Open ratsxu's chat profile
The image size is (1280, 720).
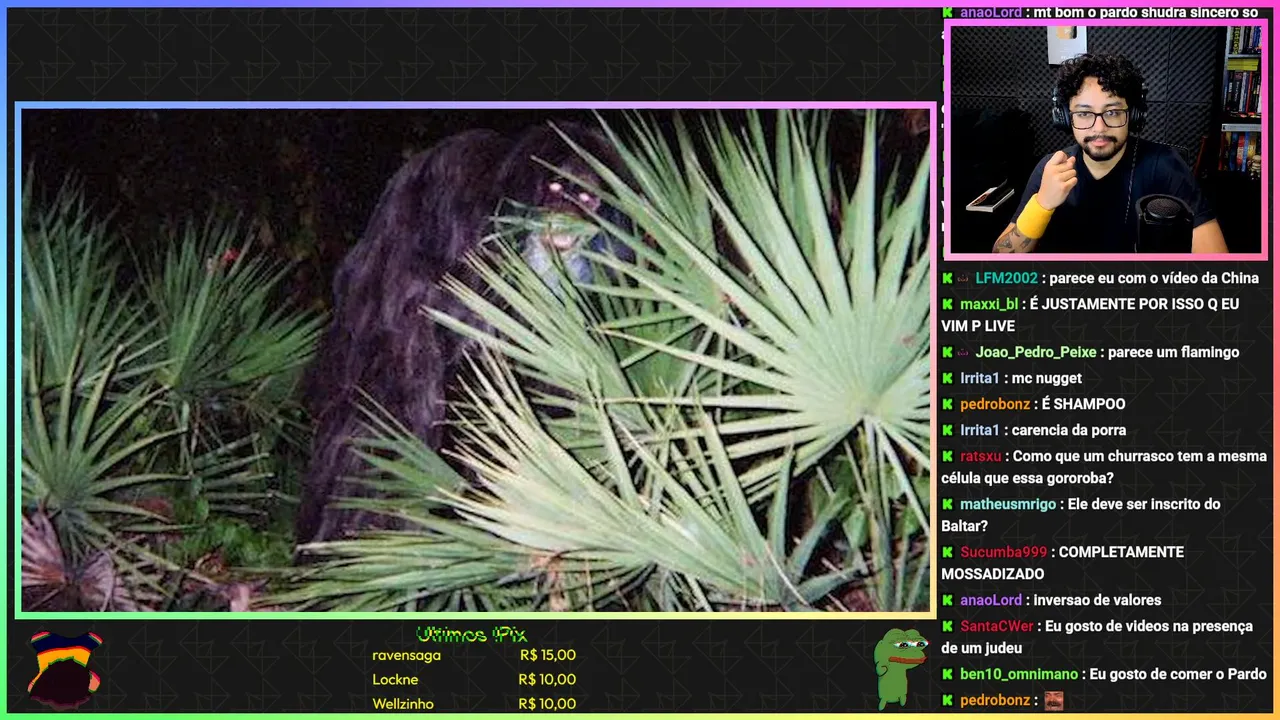click(981, 456)
